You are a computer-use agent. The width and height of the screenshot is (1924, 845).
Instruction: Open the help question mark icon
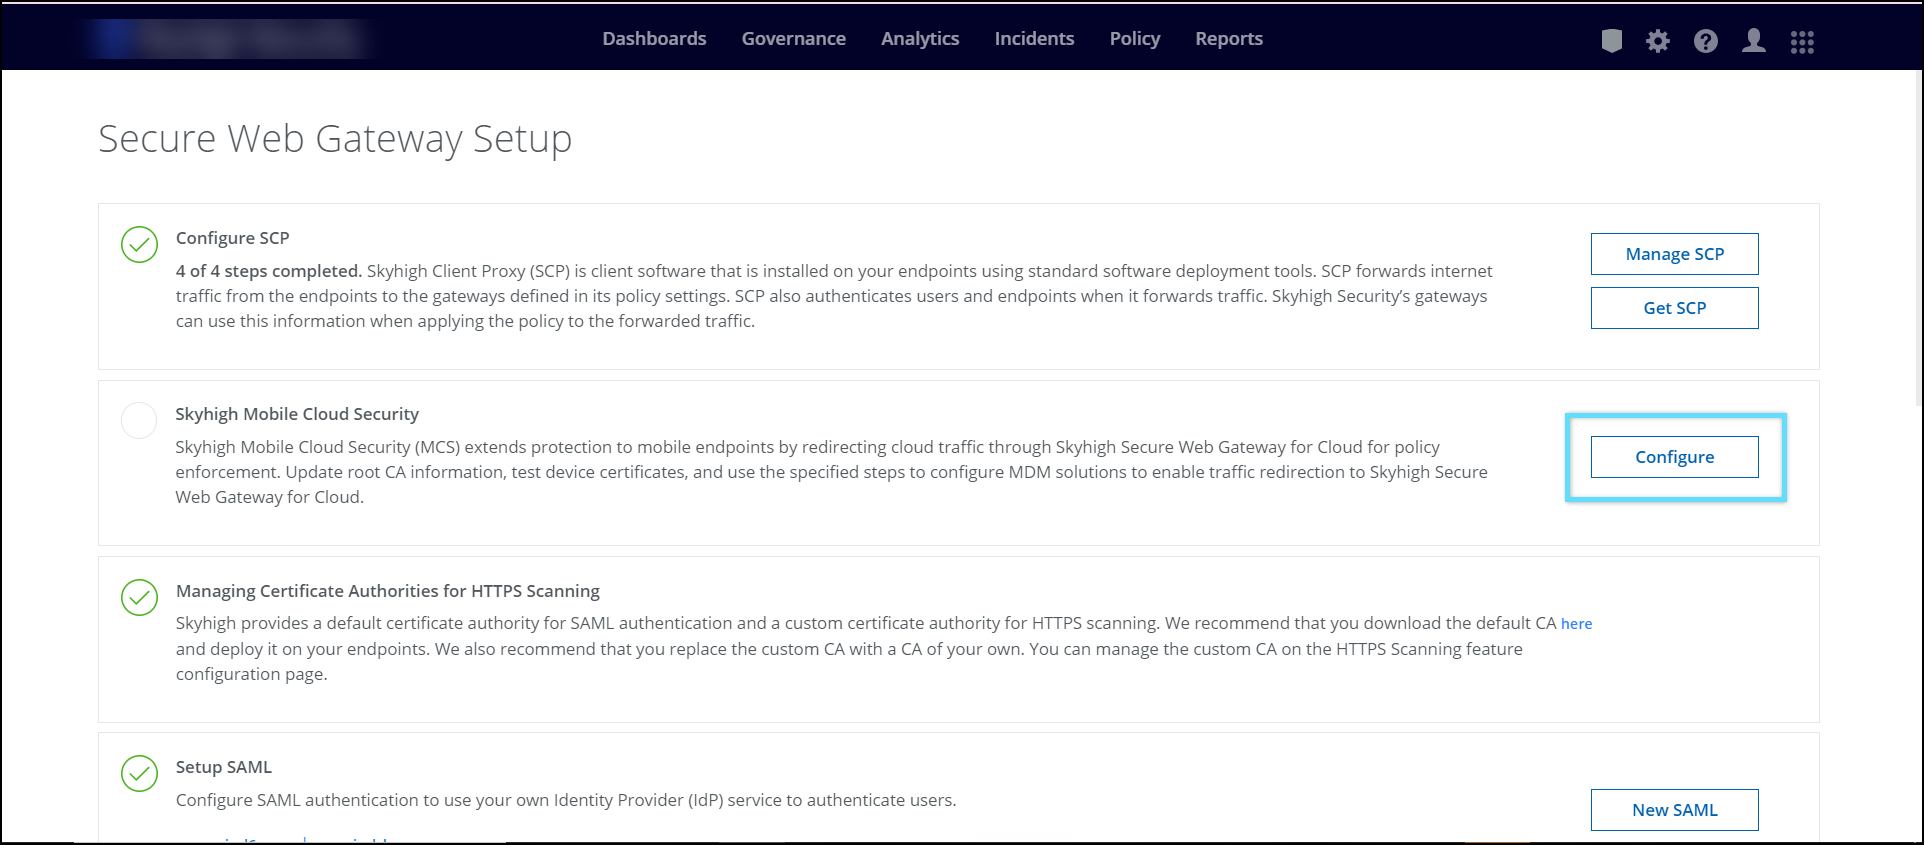click(1706, 41)
